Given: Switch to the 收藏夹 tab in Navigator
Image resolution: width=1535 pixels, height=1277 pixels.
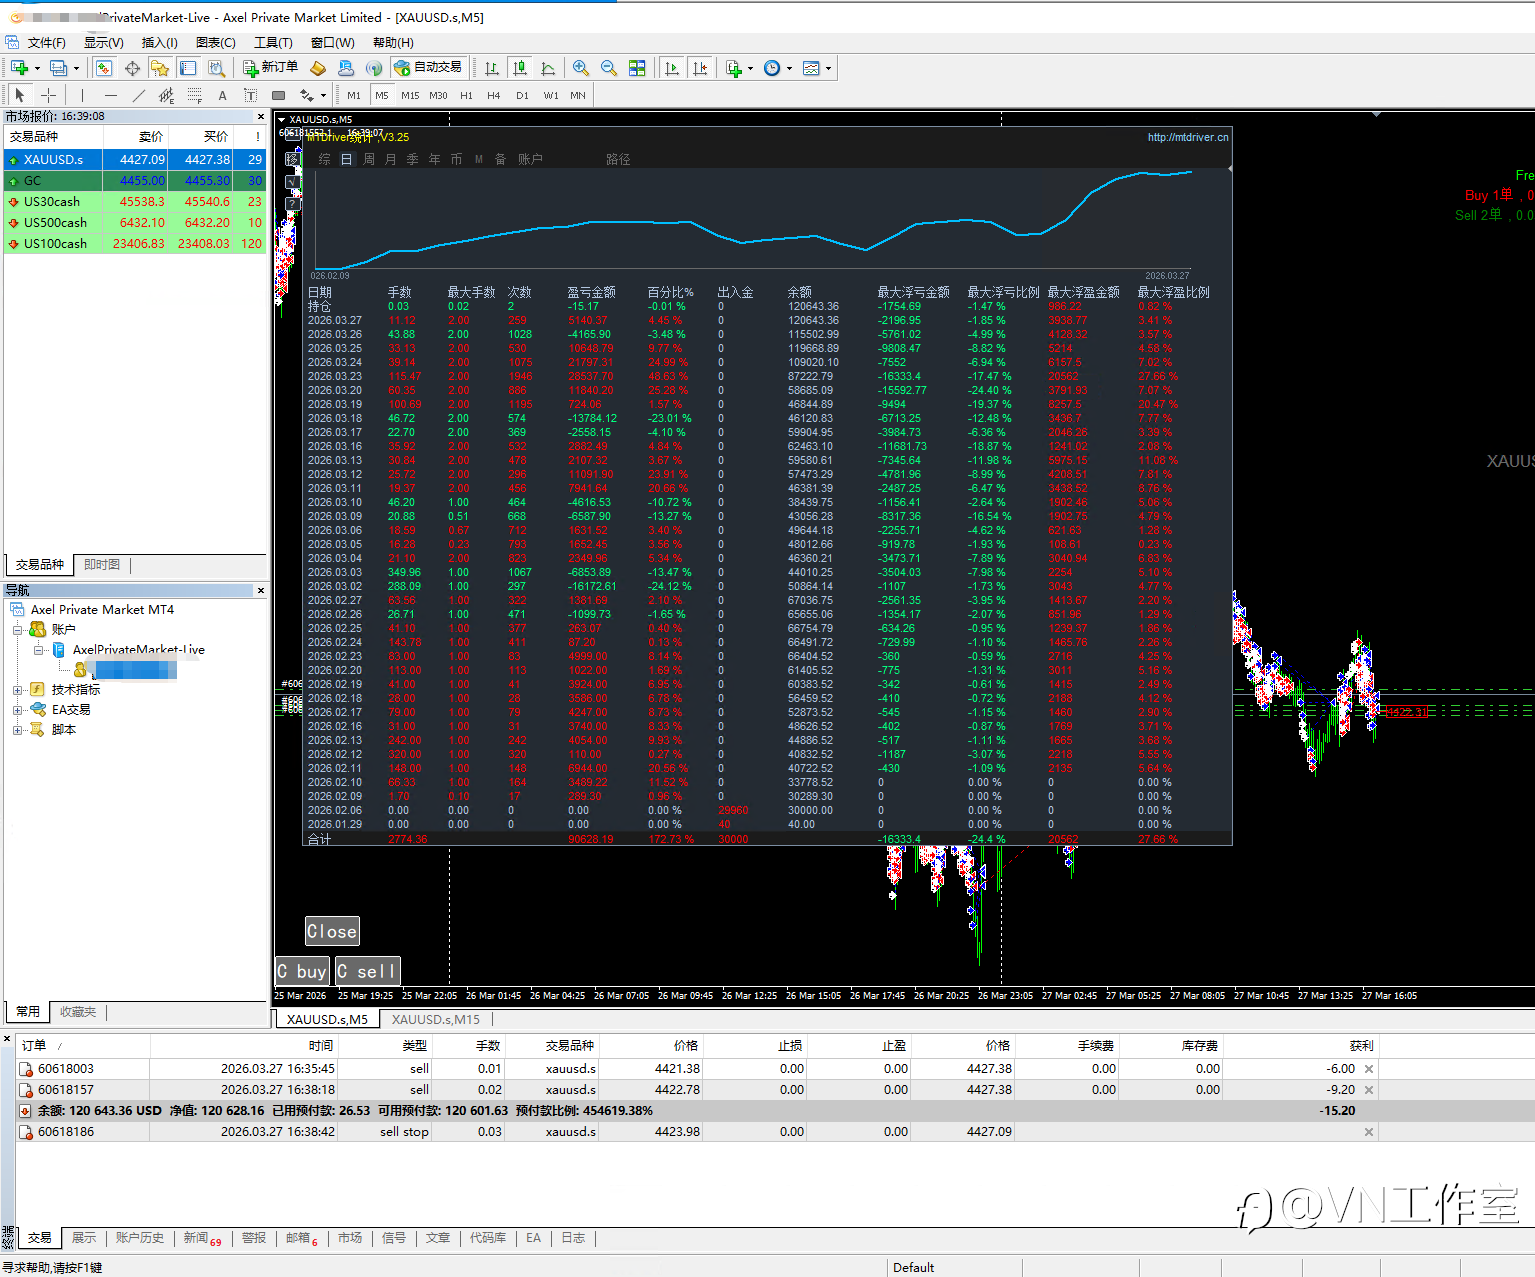Looking at the screenshot, I should tap(78, 1012).
